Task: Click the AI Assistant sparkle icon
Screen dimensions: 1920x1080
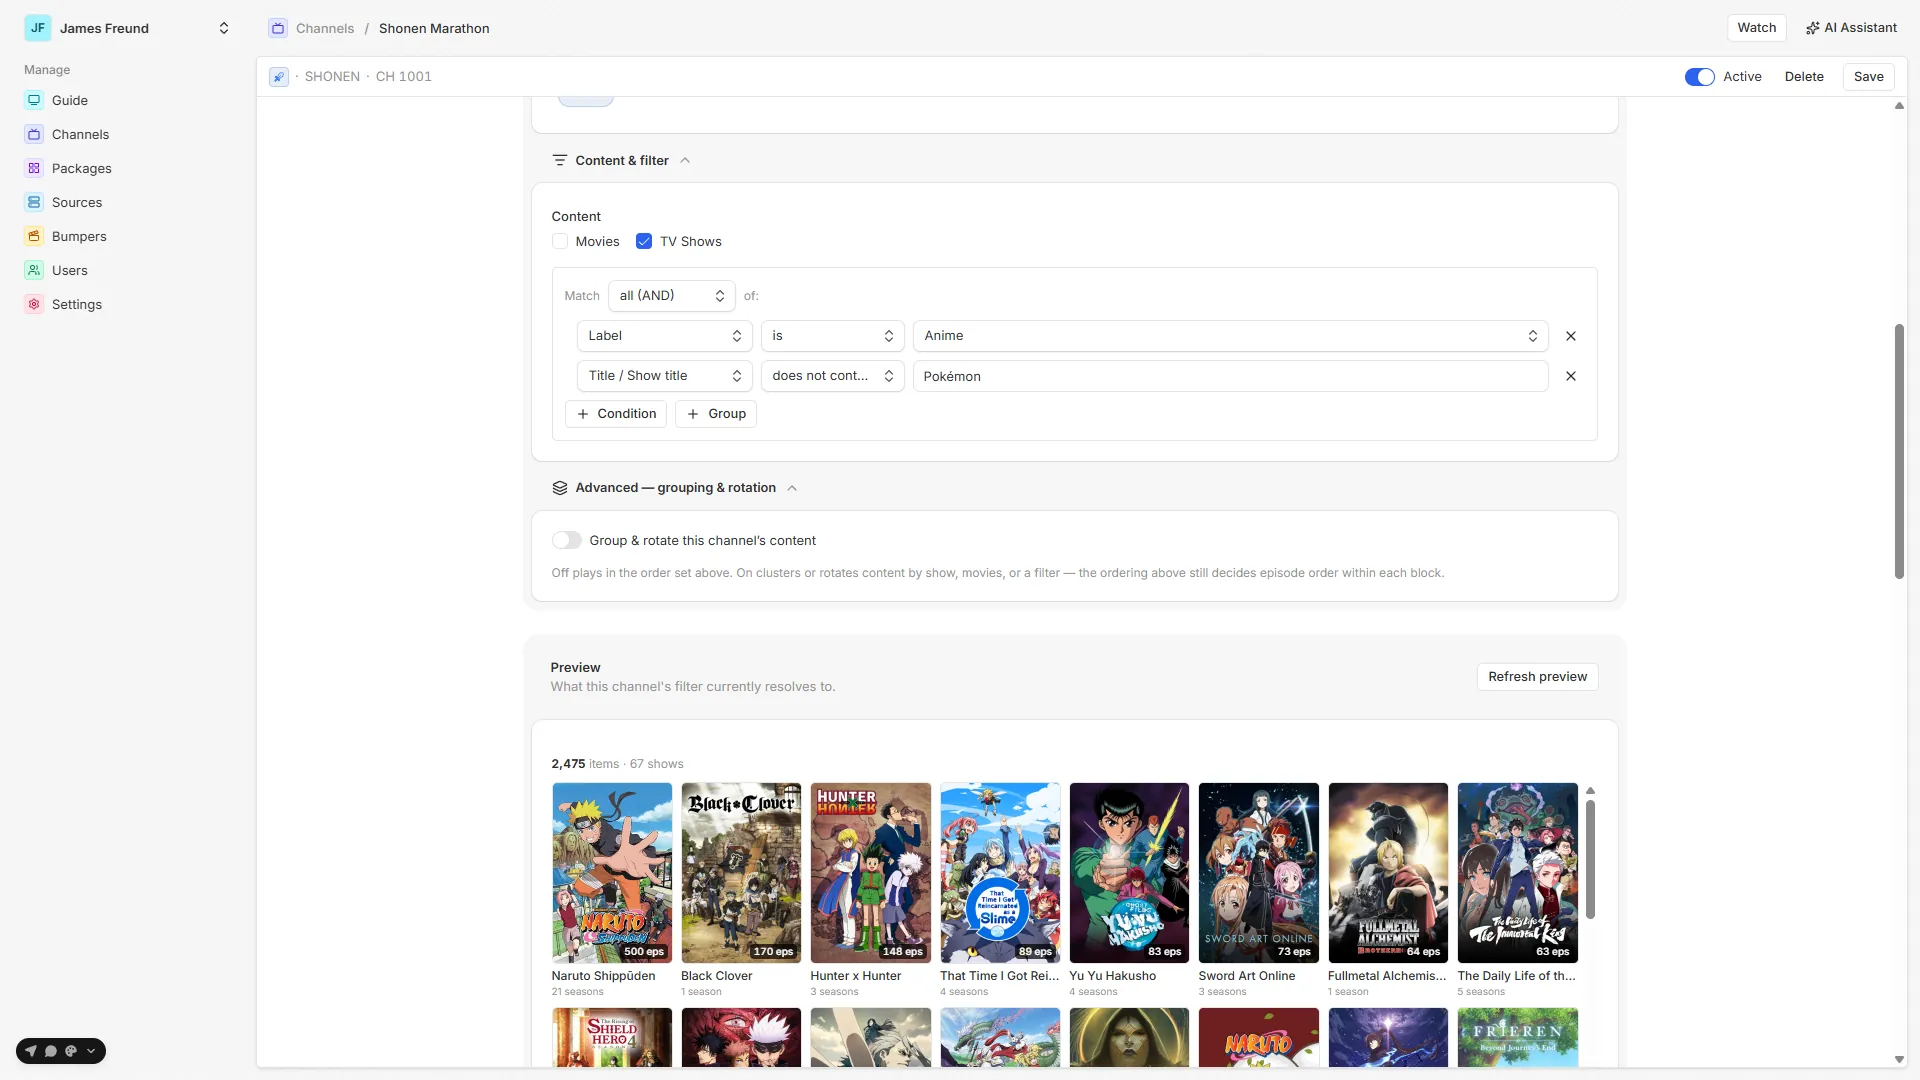Action: (1812, 28)
